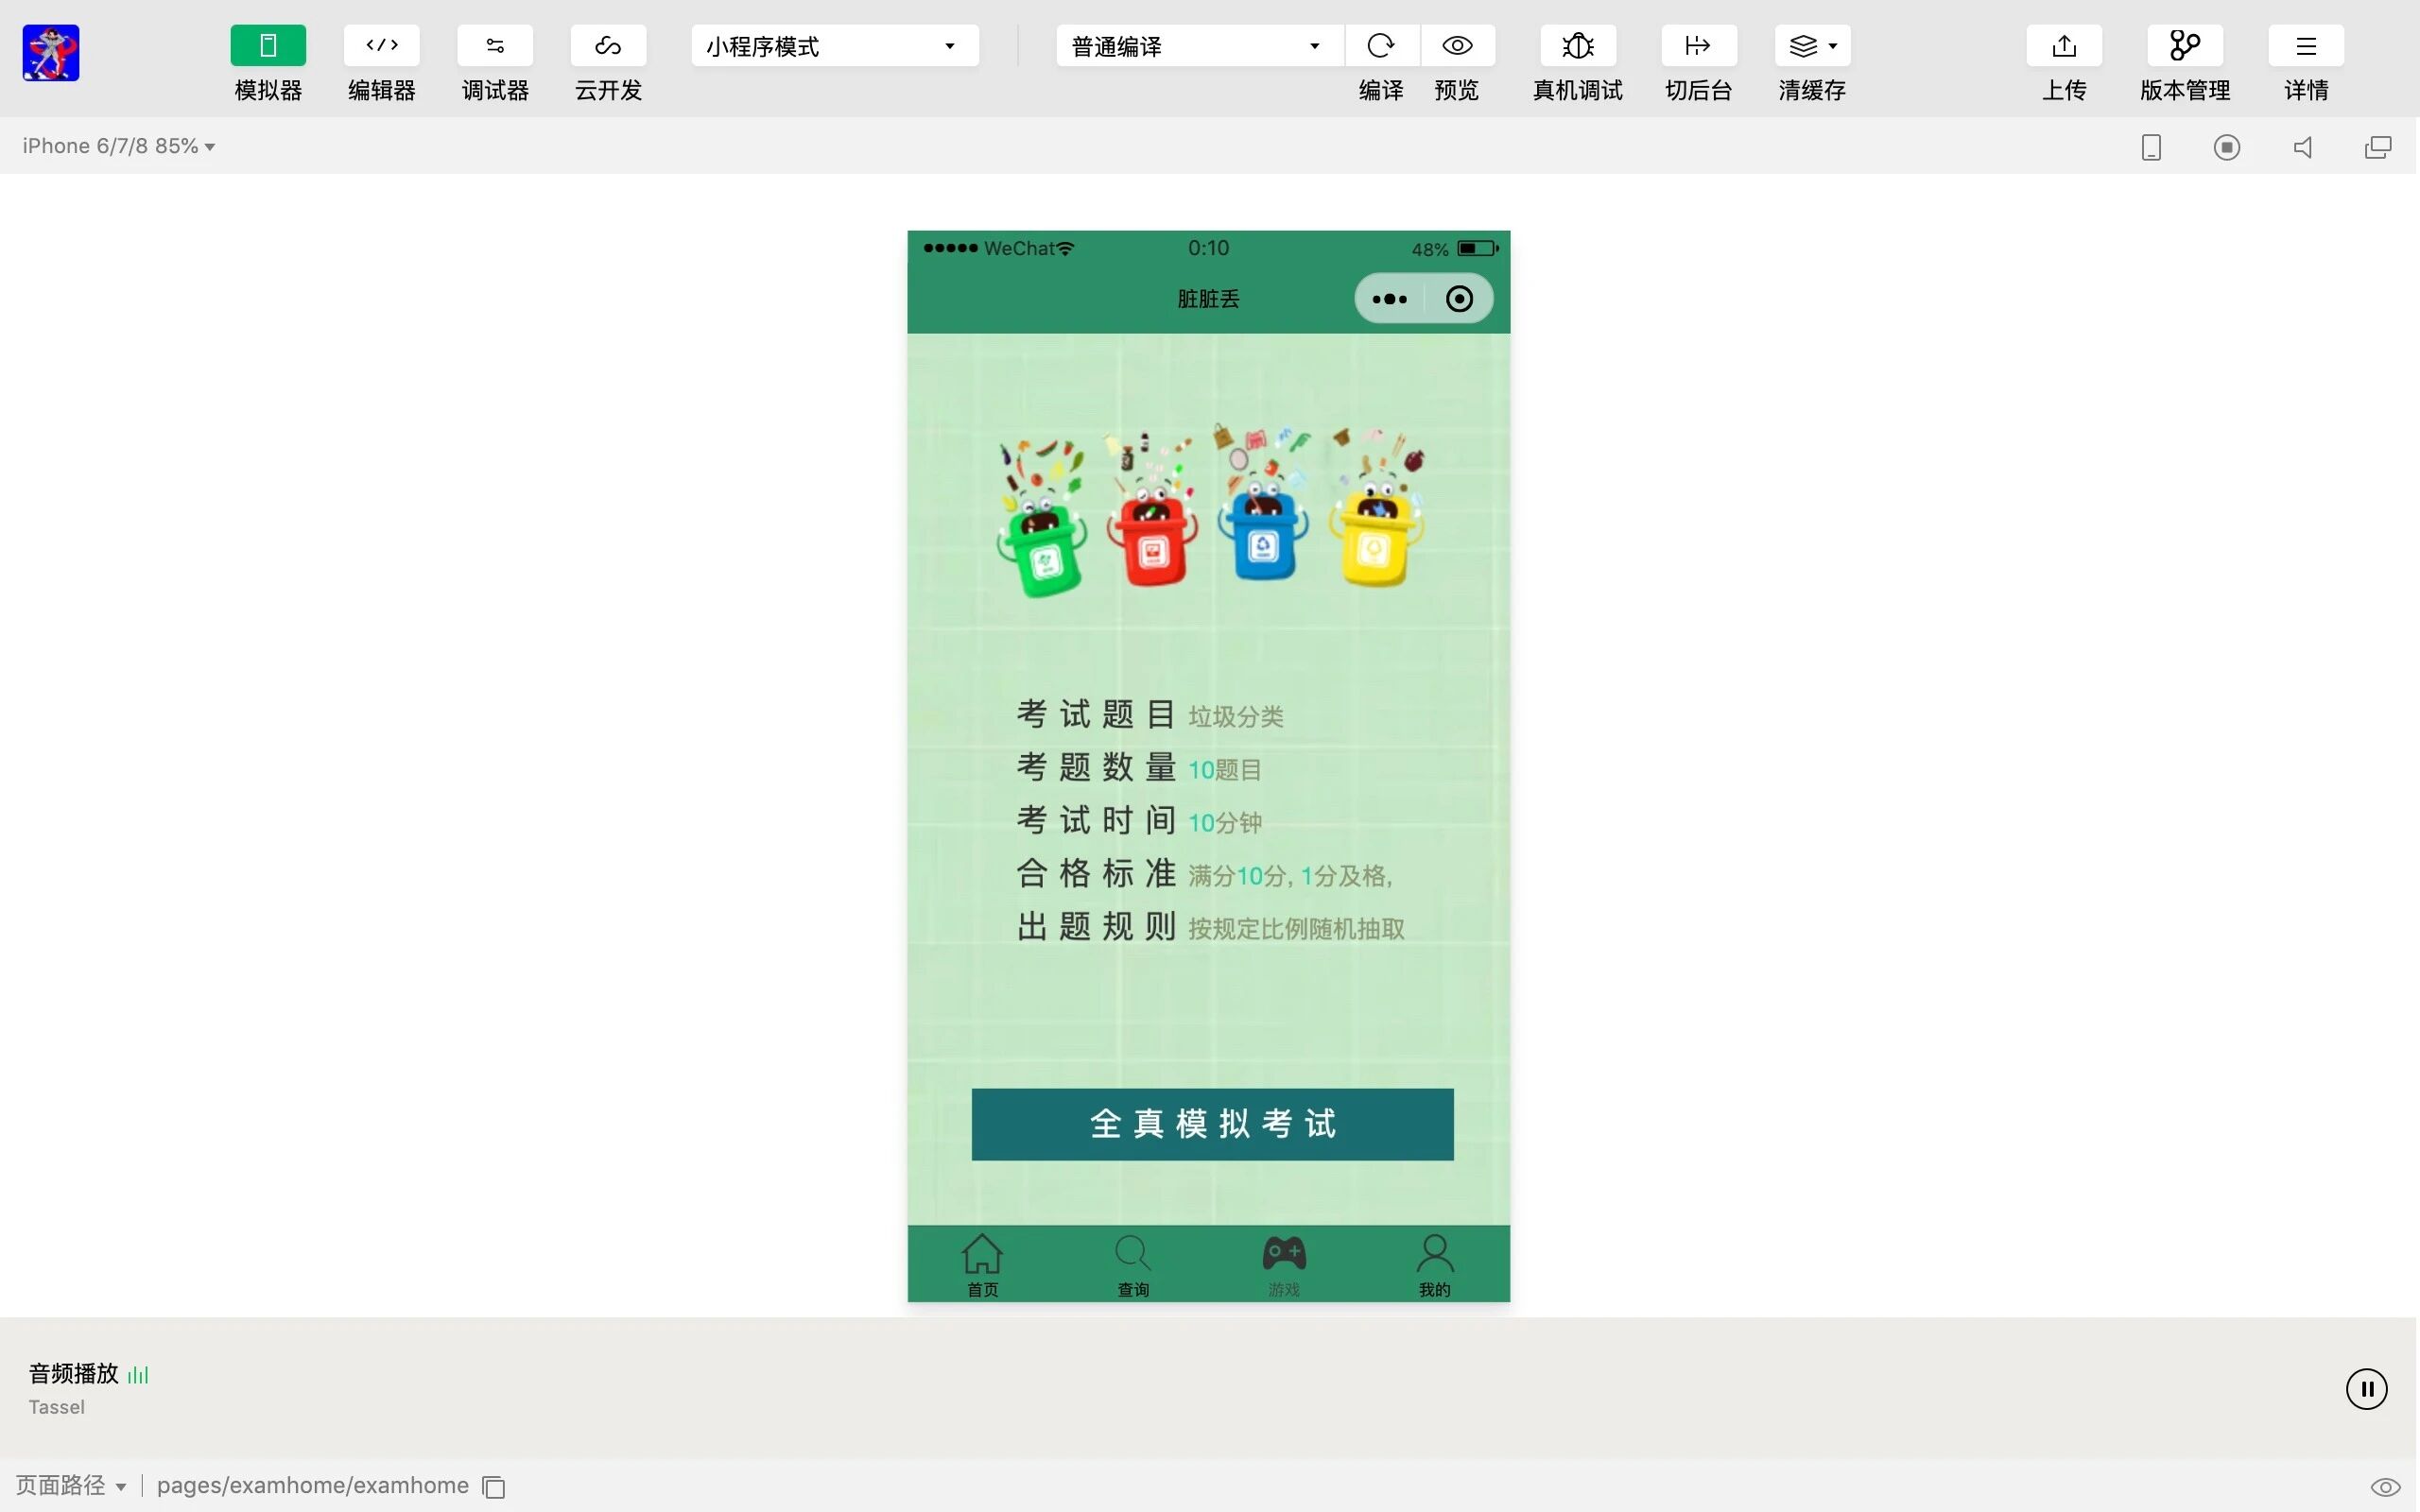Click the Compile refresh icon
The width and height of the screenshot is (2420, 1512).
(x=1381, y=46)
